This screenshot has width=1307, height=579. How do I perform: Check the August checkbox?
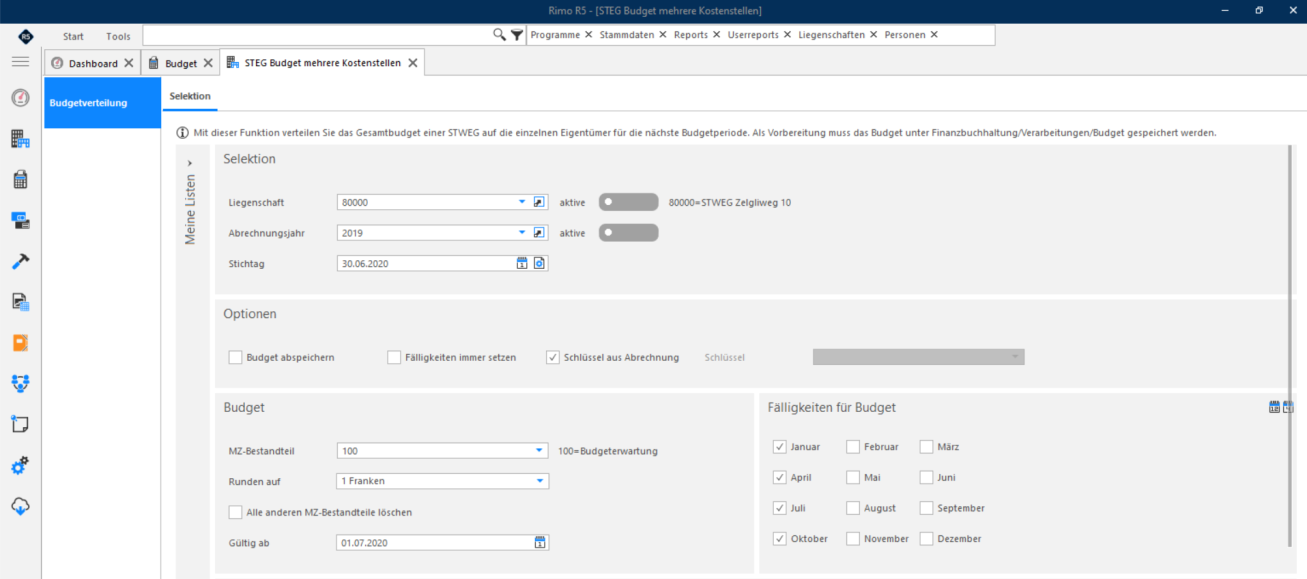853,508
